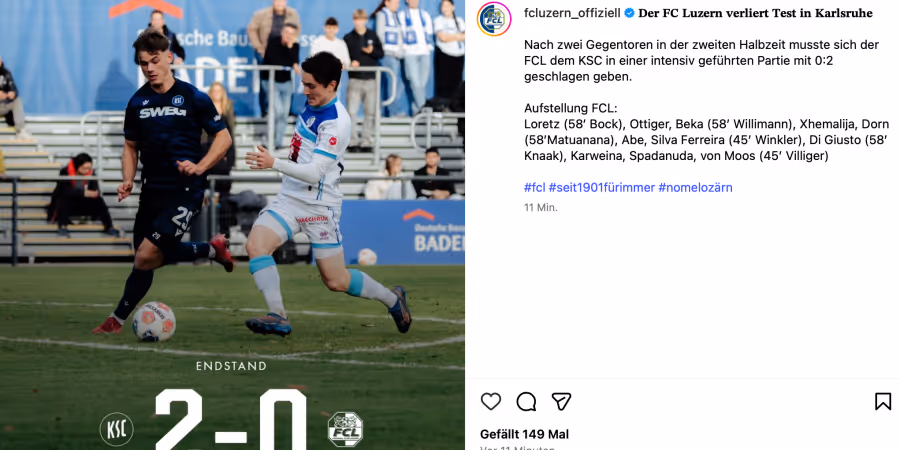Open the #fcl hashtag

pyautogui.click(x=534, y=188)
